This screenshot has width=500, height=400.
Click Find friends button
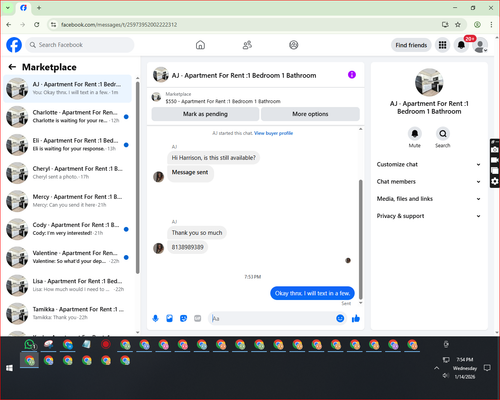(x=411, y=45)
